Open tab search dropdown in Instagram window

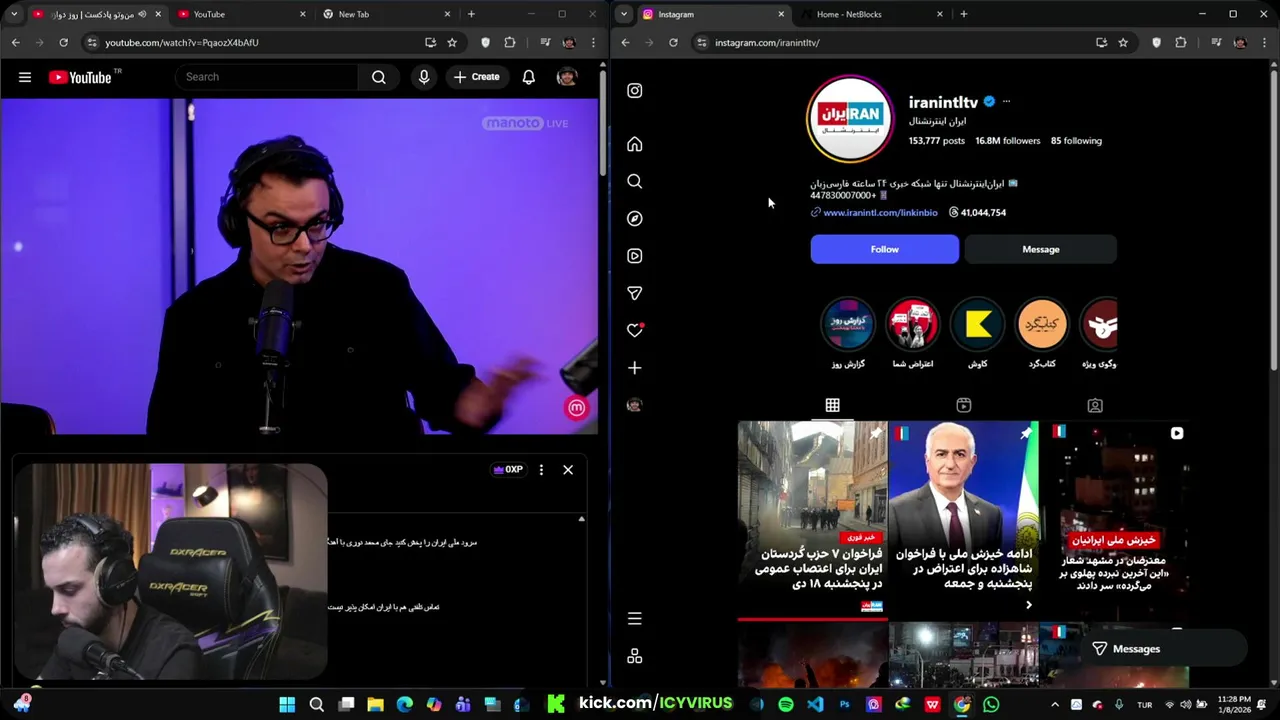(x=624, y=14)
